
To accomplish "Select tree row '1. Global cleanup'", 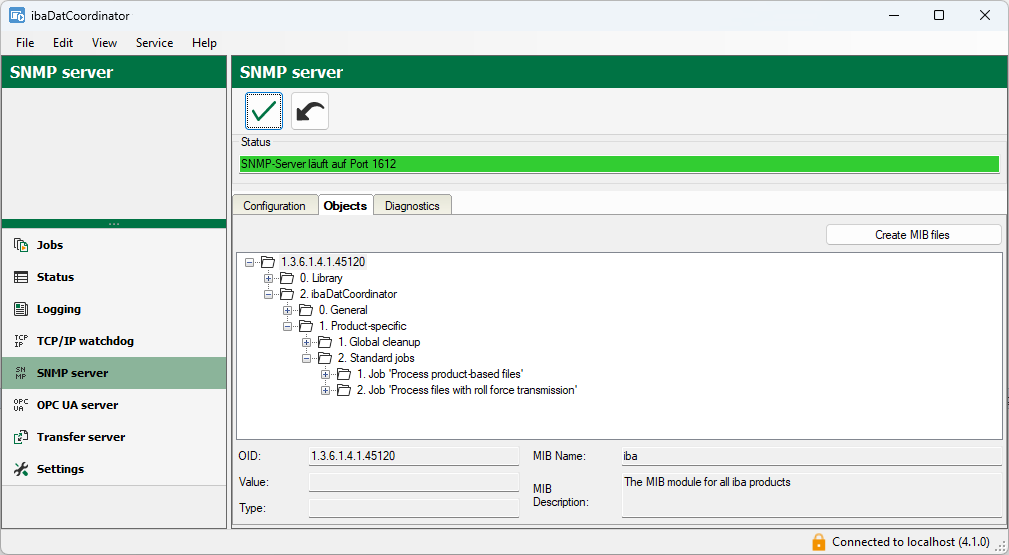I will pyautogui.click(x=379, y=342).
